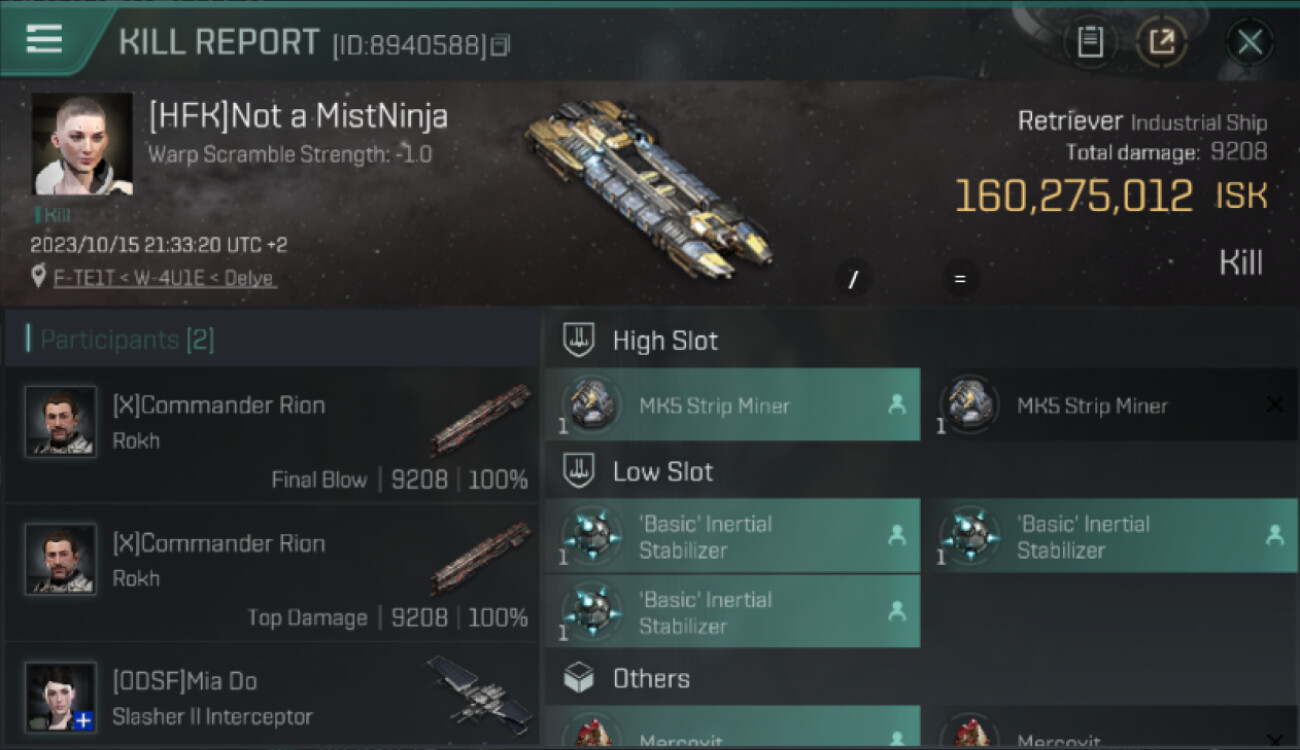Collapse the High Slot section
This screenshot has height=750, width=1300.
pyautogui.click(x=921, y=340)
